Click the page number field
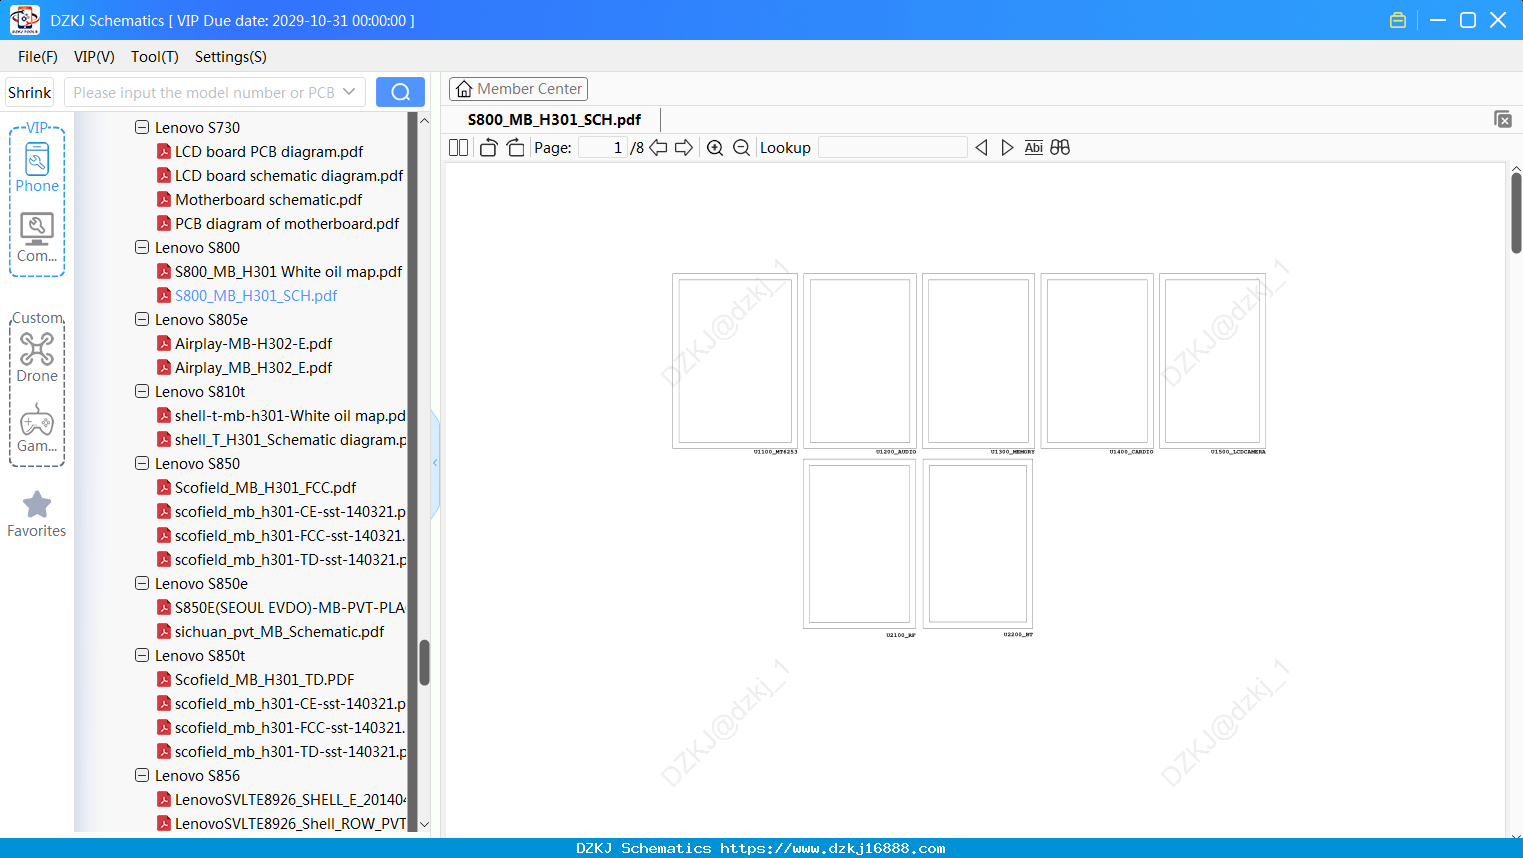Screen dimensions: 1523x858 (x=602, y=148)
